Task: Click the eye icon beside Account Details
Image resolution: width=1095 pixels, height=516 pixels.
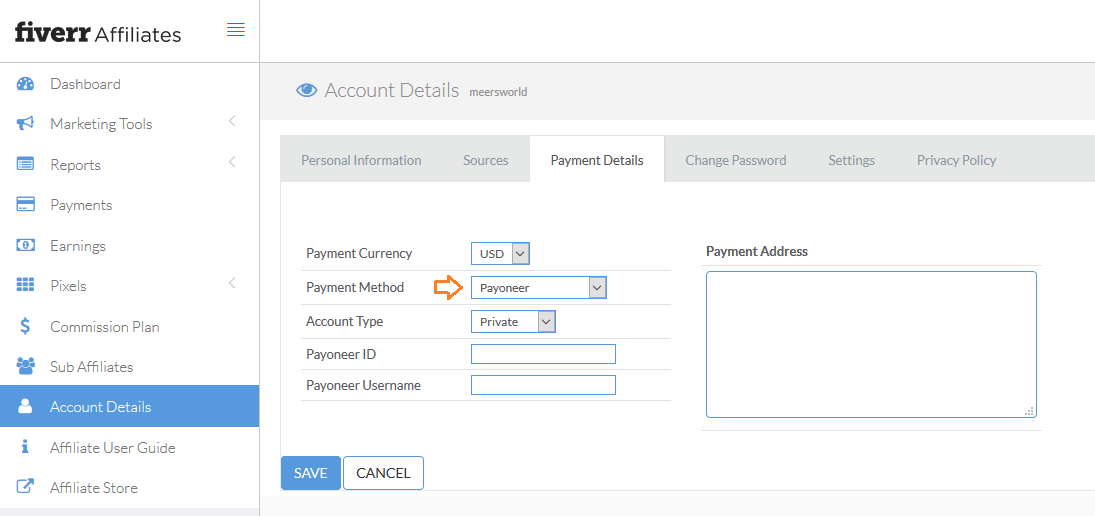Action: point(307,90)
